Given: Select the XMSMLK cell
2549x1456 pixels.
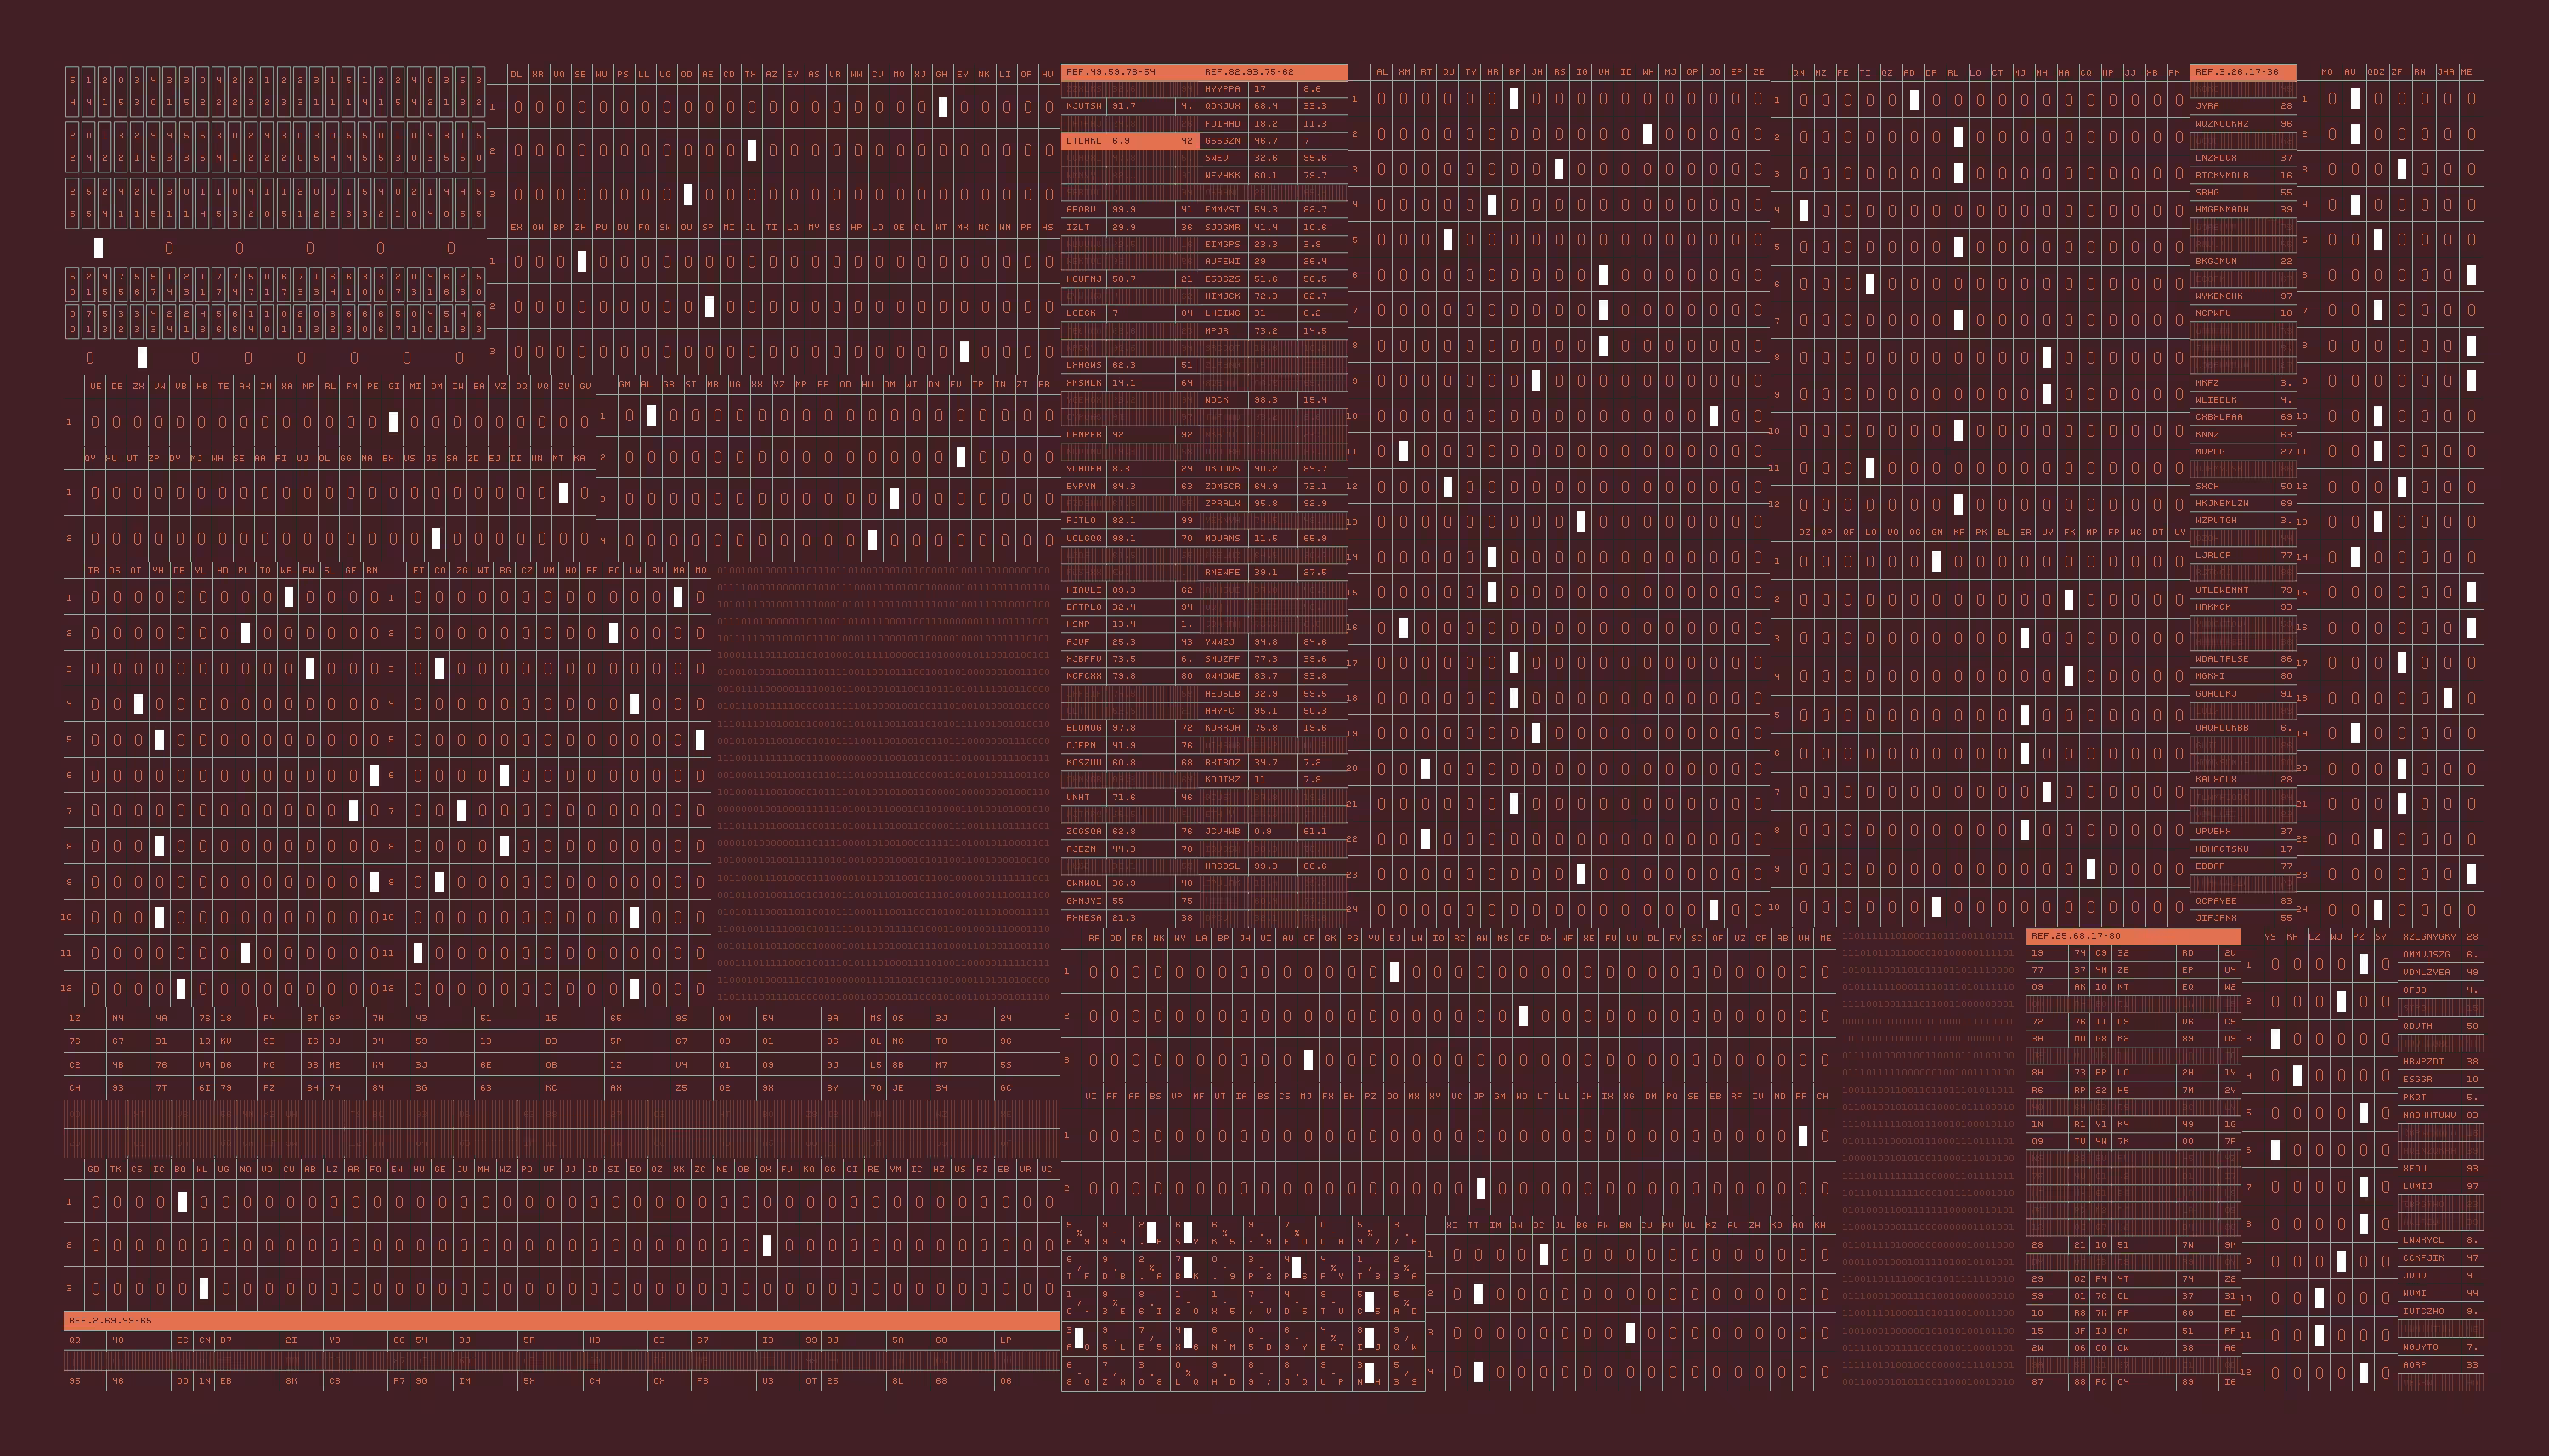Looking at the screenshot, I should (1084, 382).
